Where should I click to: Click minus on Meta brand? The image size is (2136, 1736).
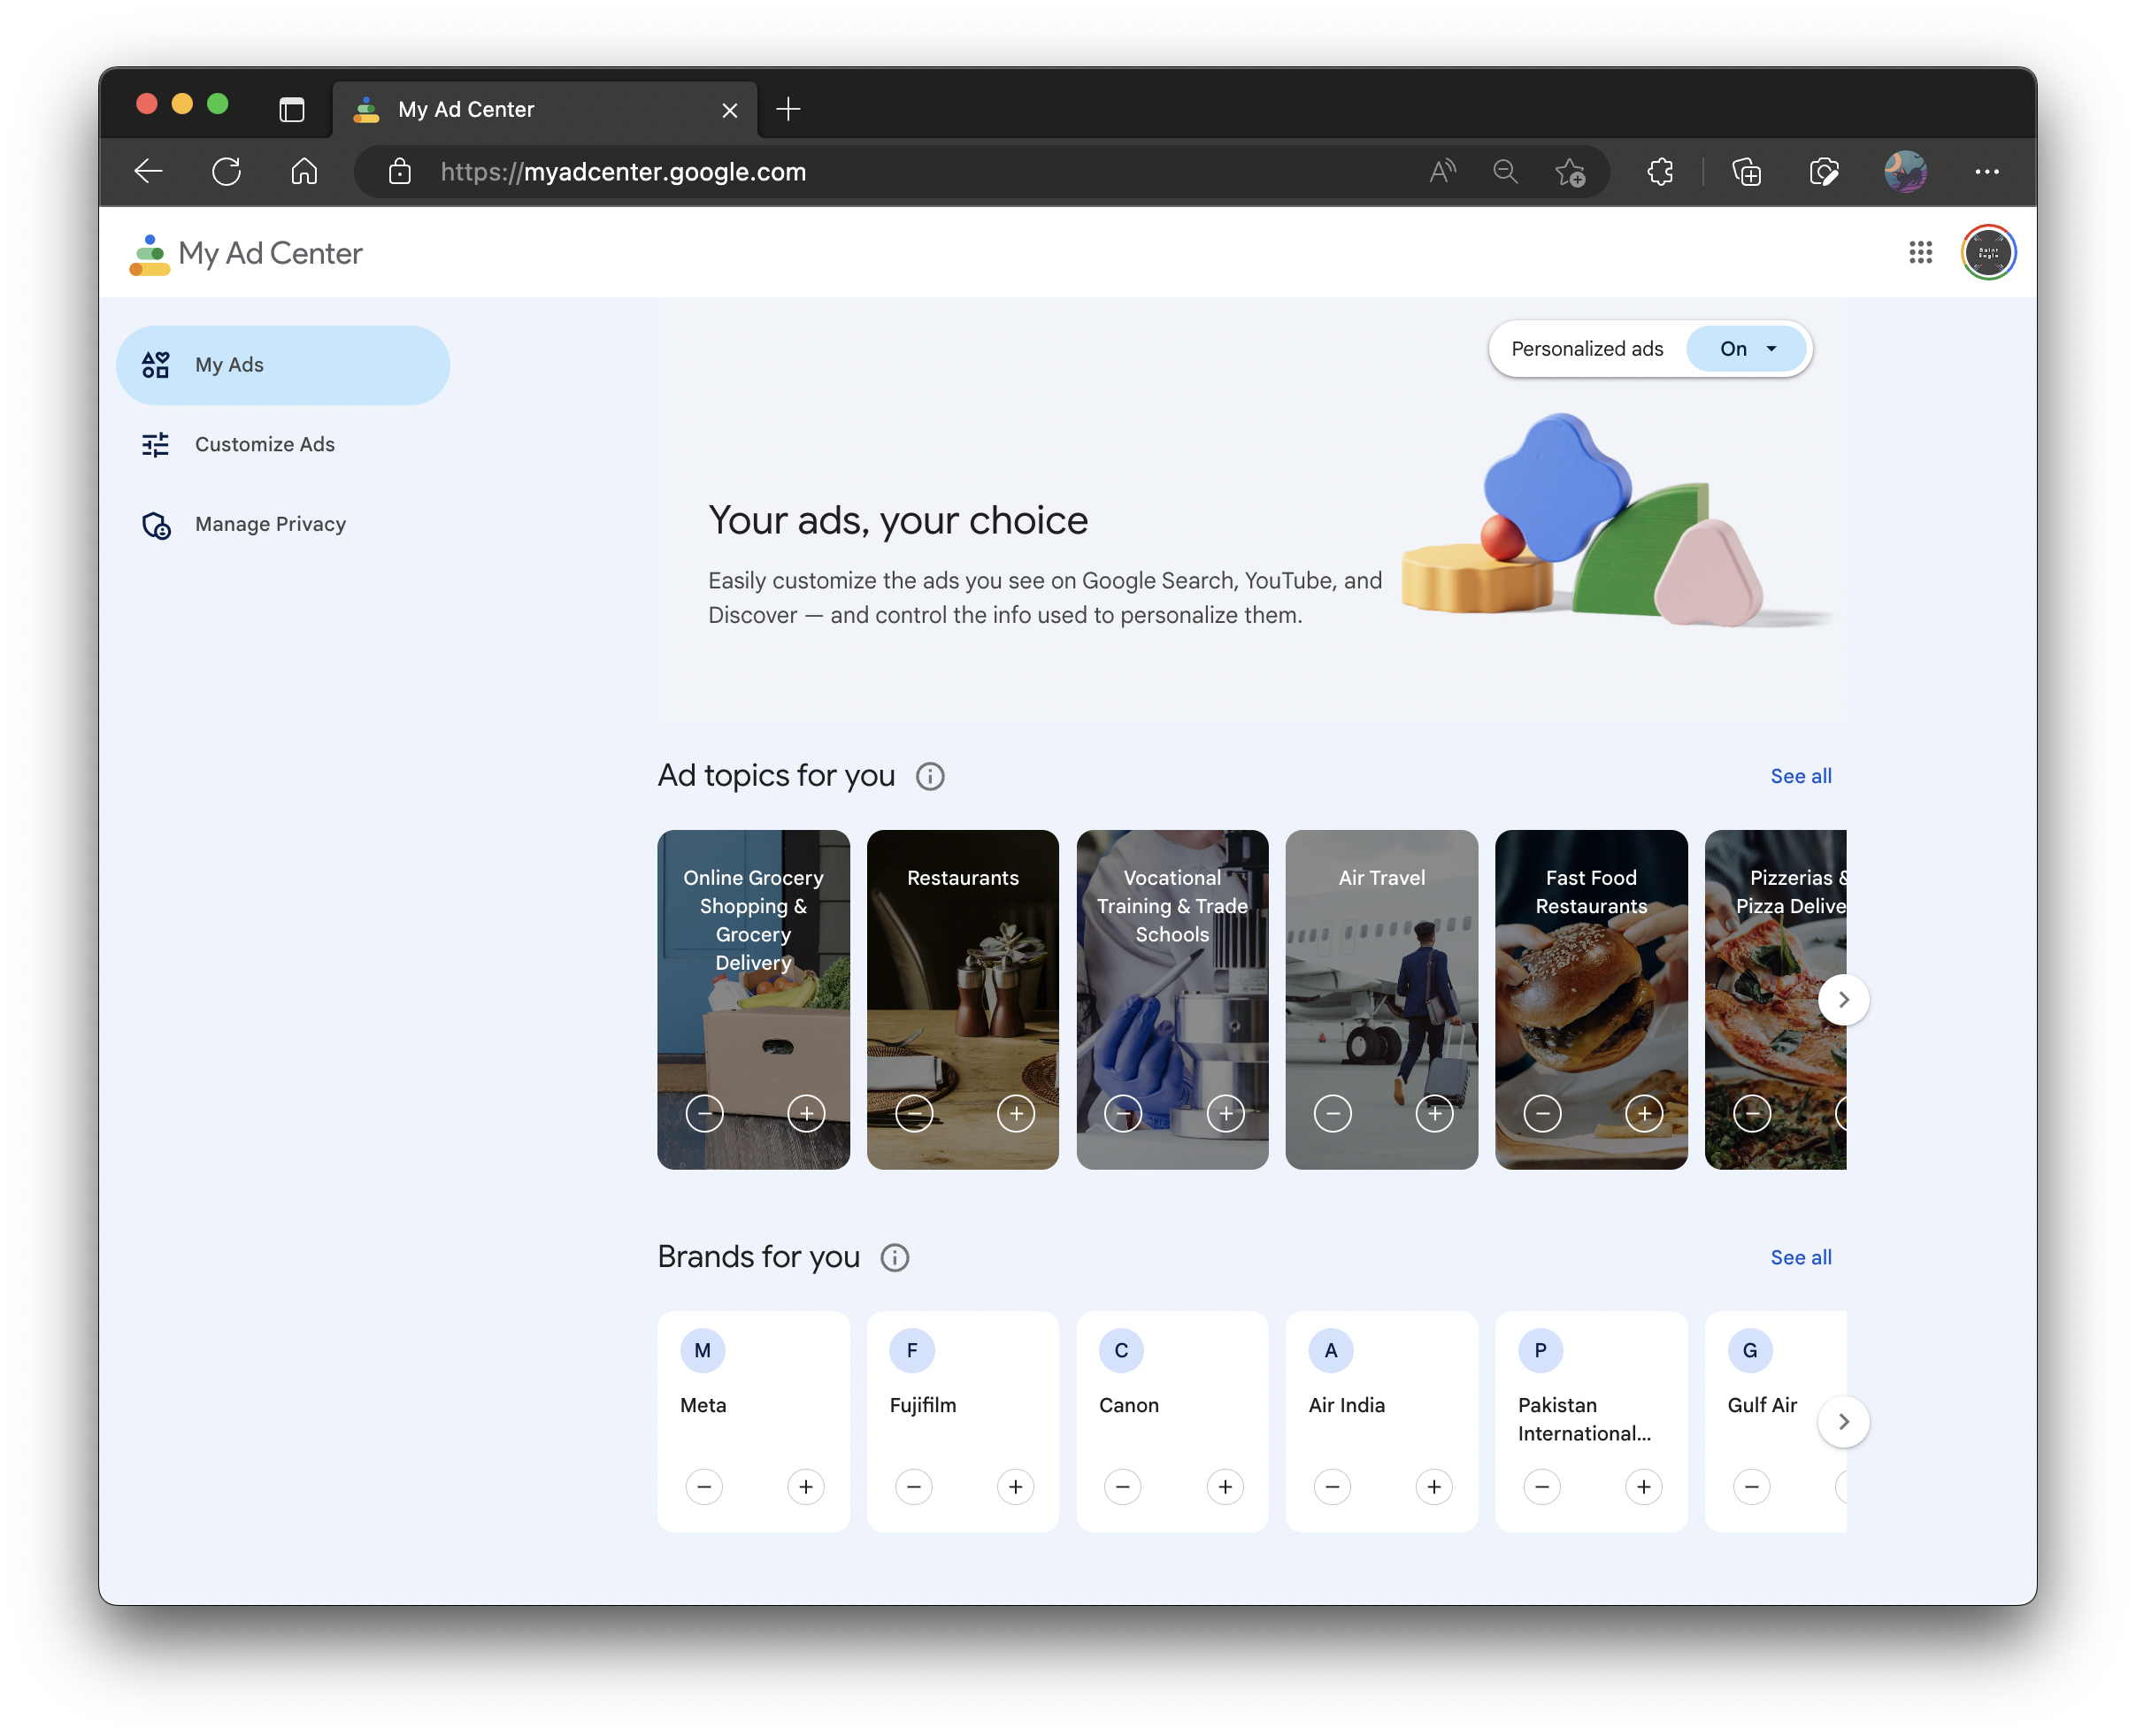pyautogui.click(x=704, y=1487)
